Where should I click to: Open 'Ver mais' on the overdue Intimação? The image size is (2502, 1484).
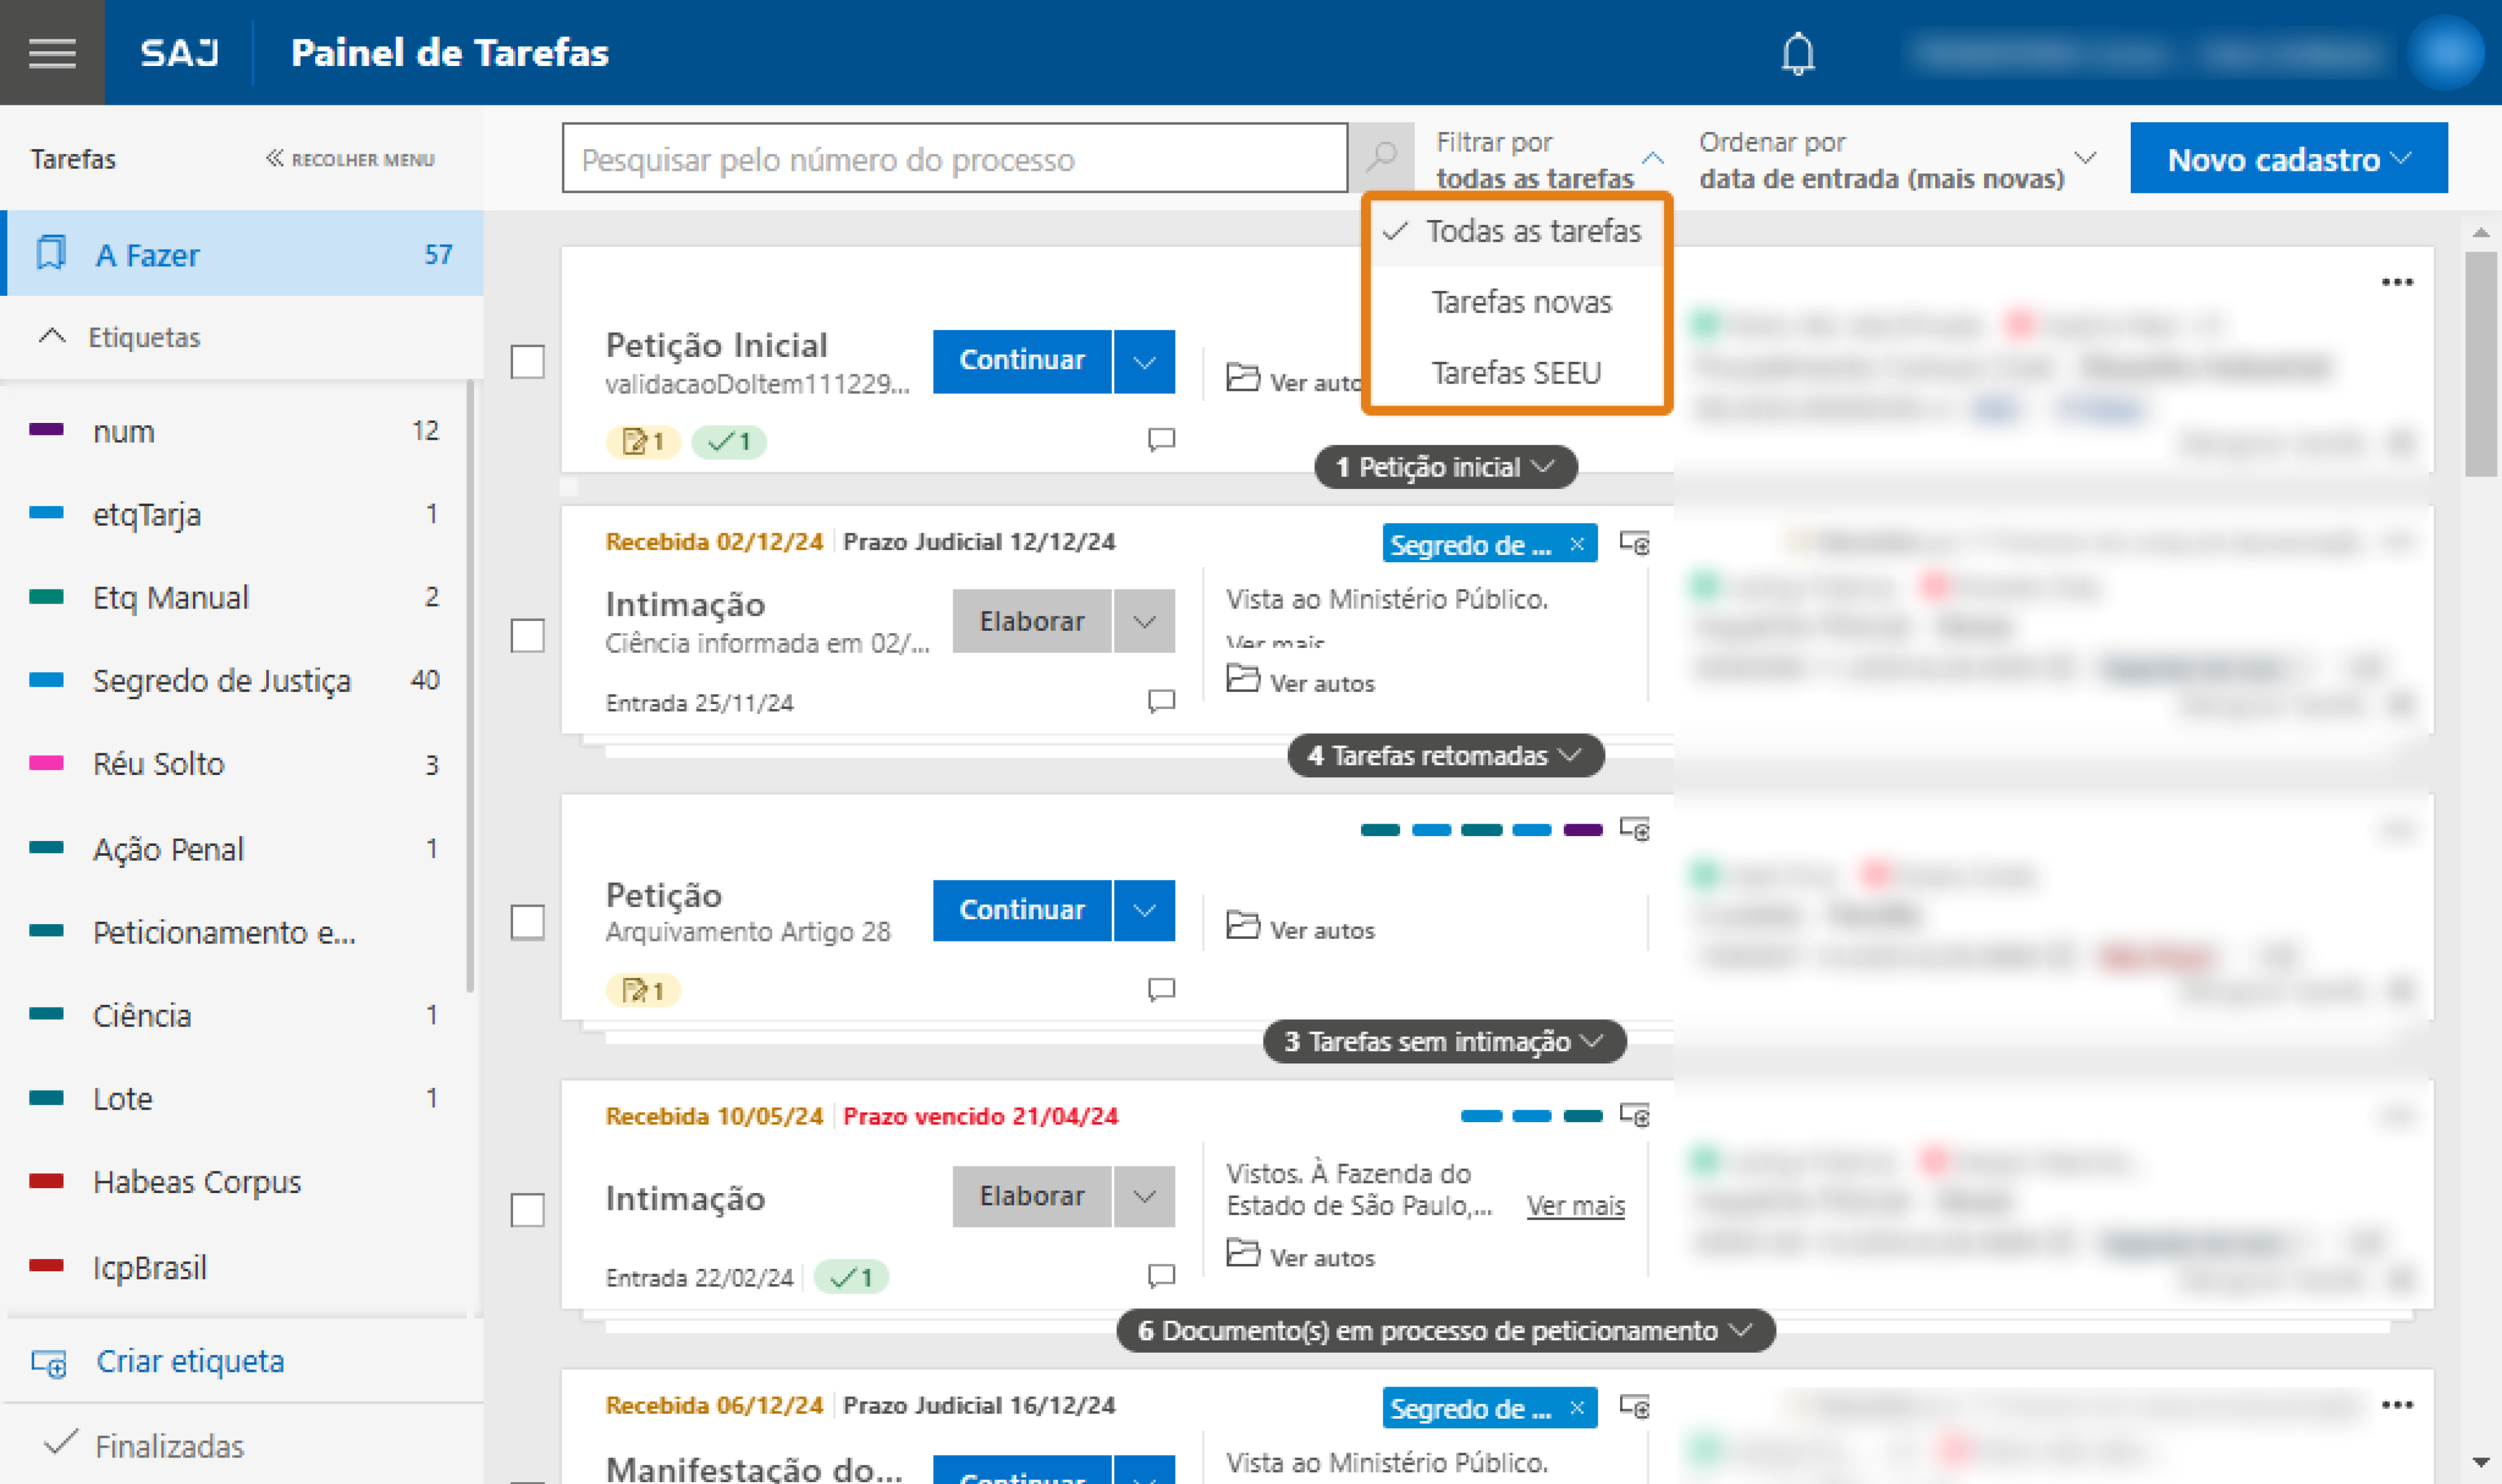tap(1575, 1206)
